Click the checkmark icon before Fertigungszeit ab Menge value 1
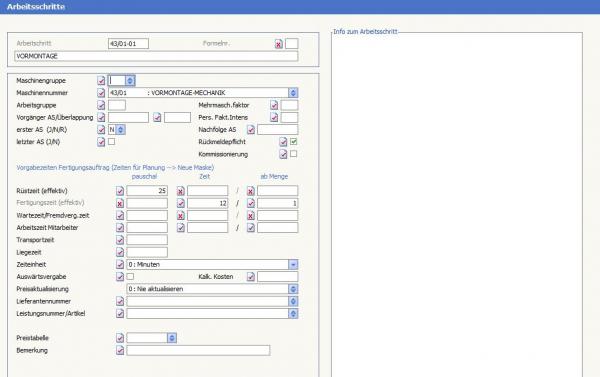This screenshot has height=377, width=600. [x=251, y=203]
